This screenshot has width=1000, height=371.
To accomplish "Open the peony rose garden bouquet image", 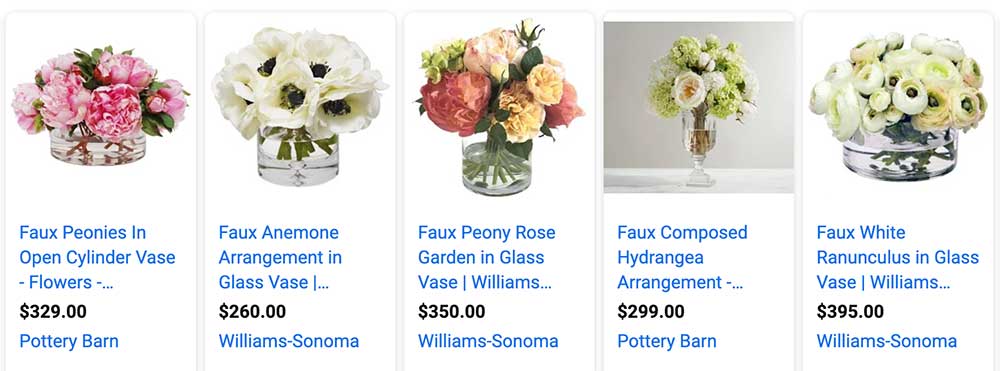I will tap(500, 107).
